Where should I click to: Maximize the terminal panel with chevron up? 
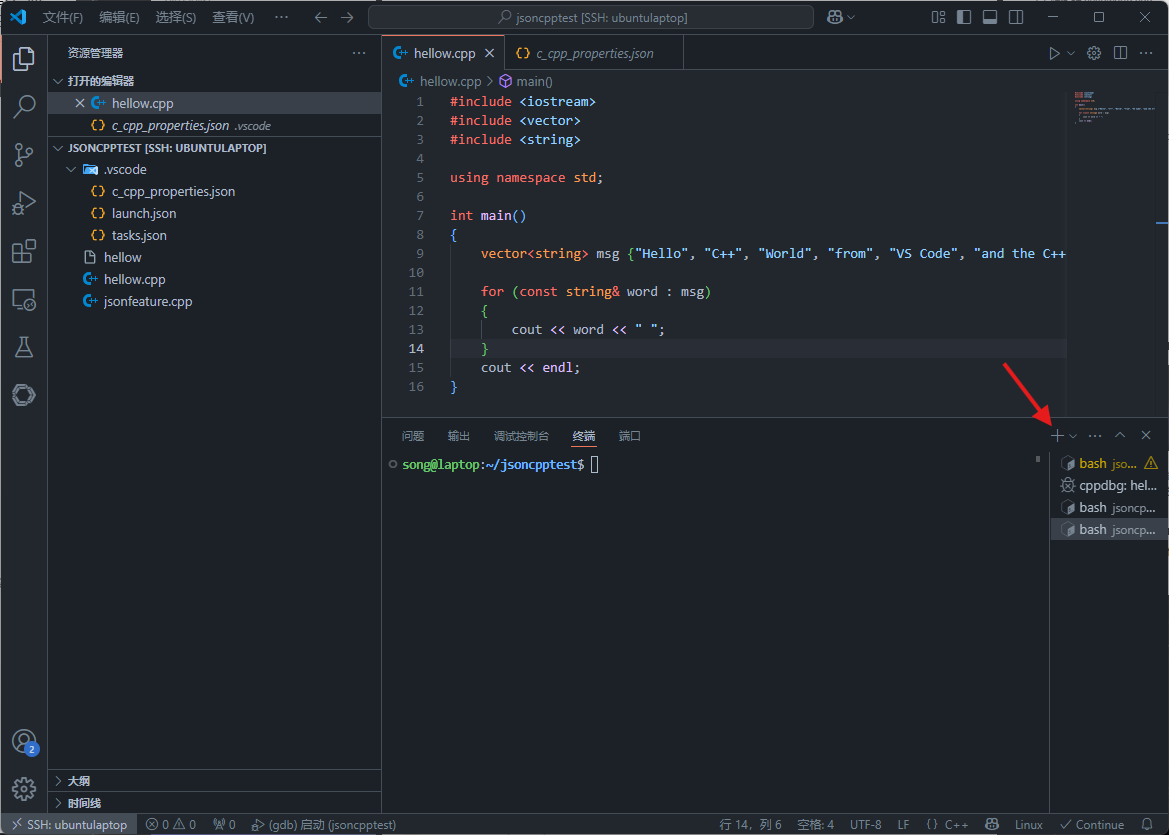coord(1120,436)
